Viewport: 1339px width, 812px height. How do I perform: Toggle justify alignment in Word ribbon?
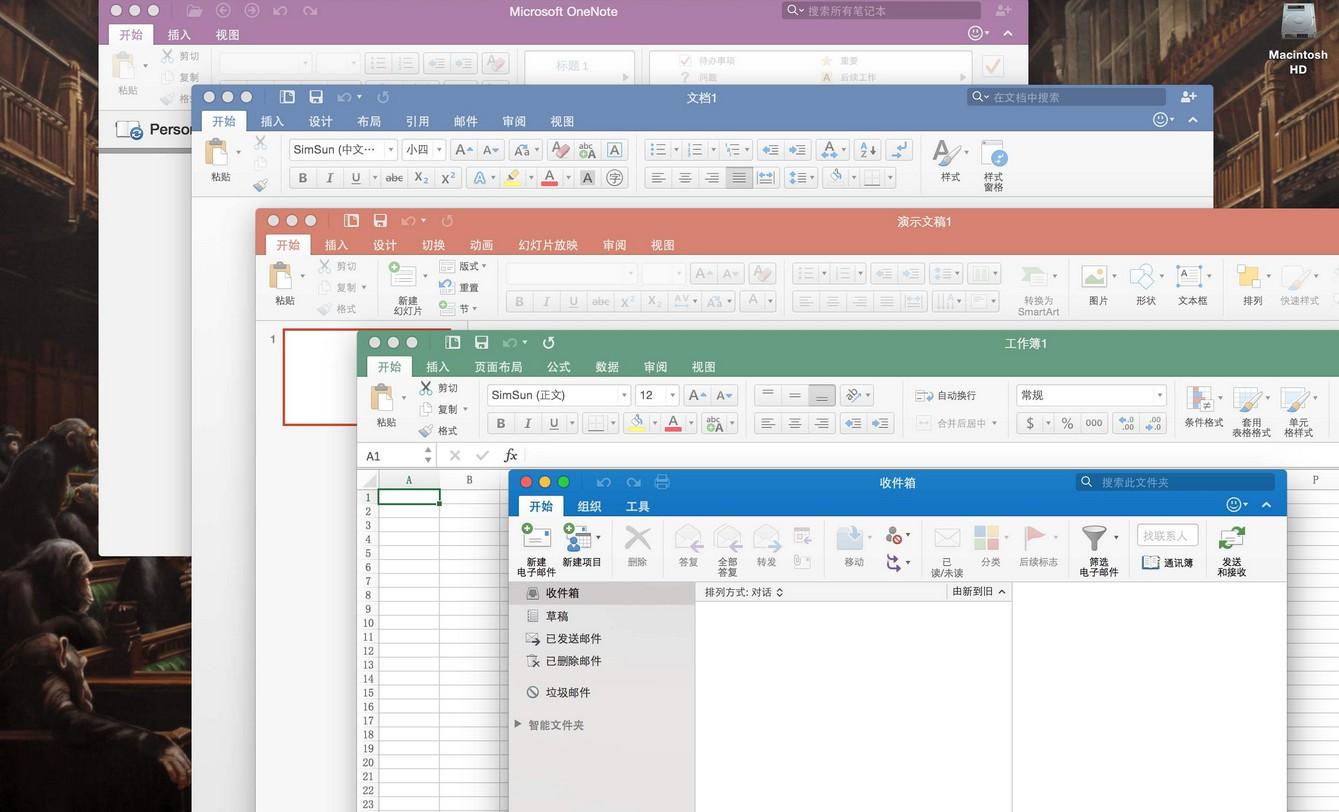(x=739, y=178)
